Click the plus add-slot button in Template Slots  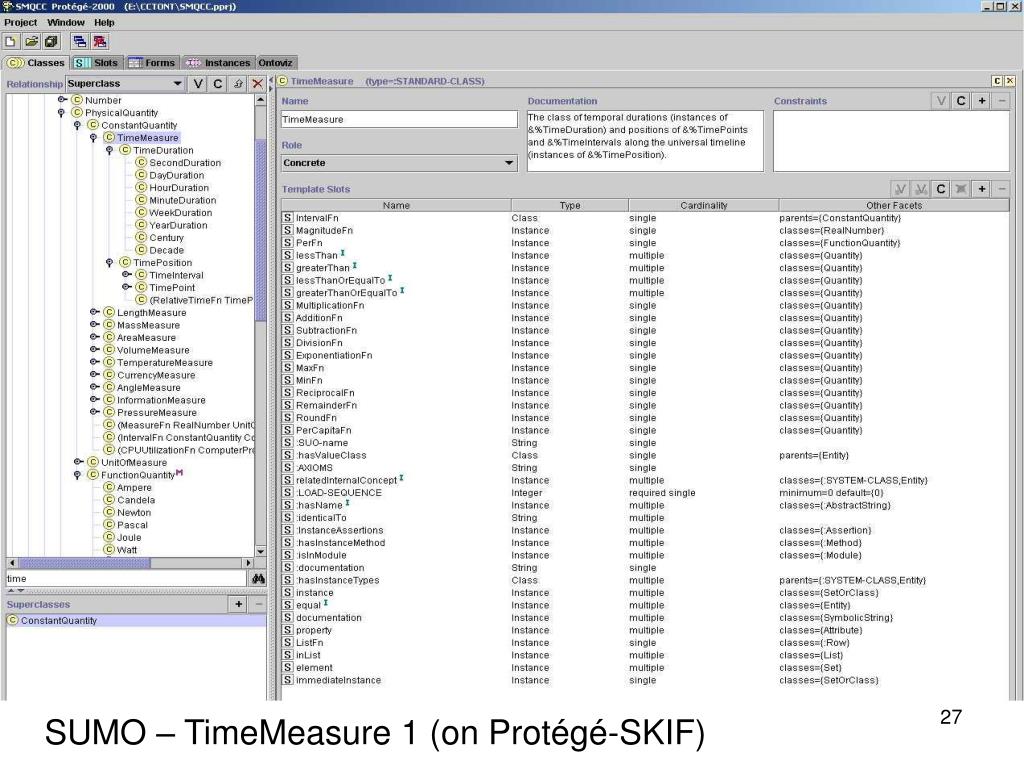coord(982,189)
